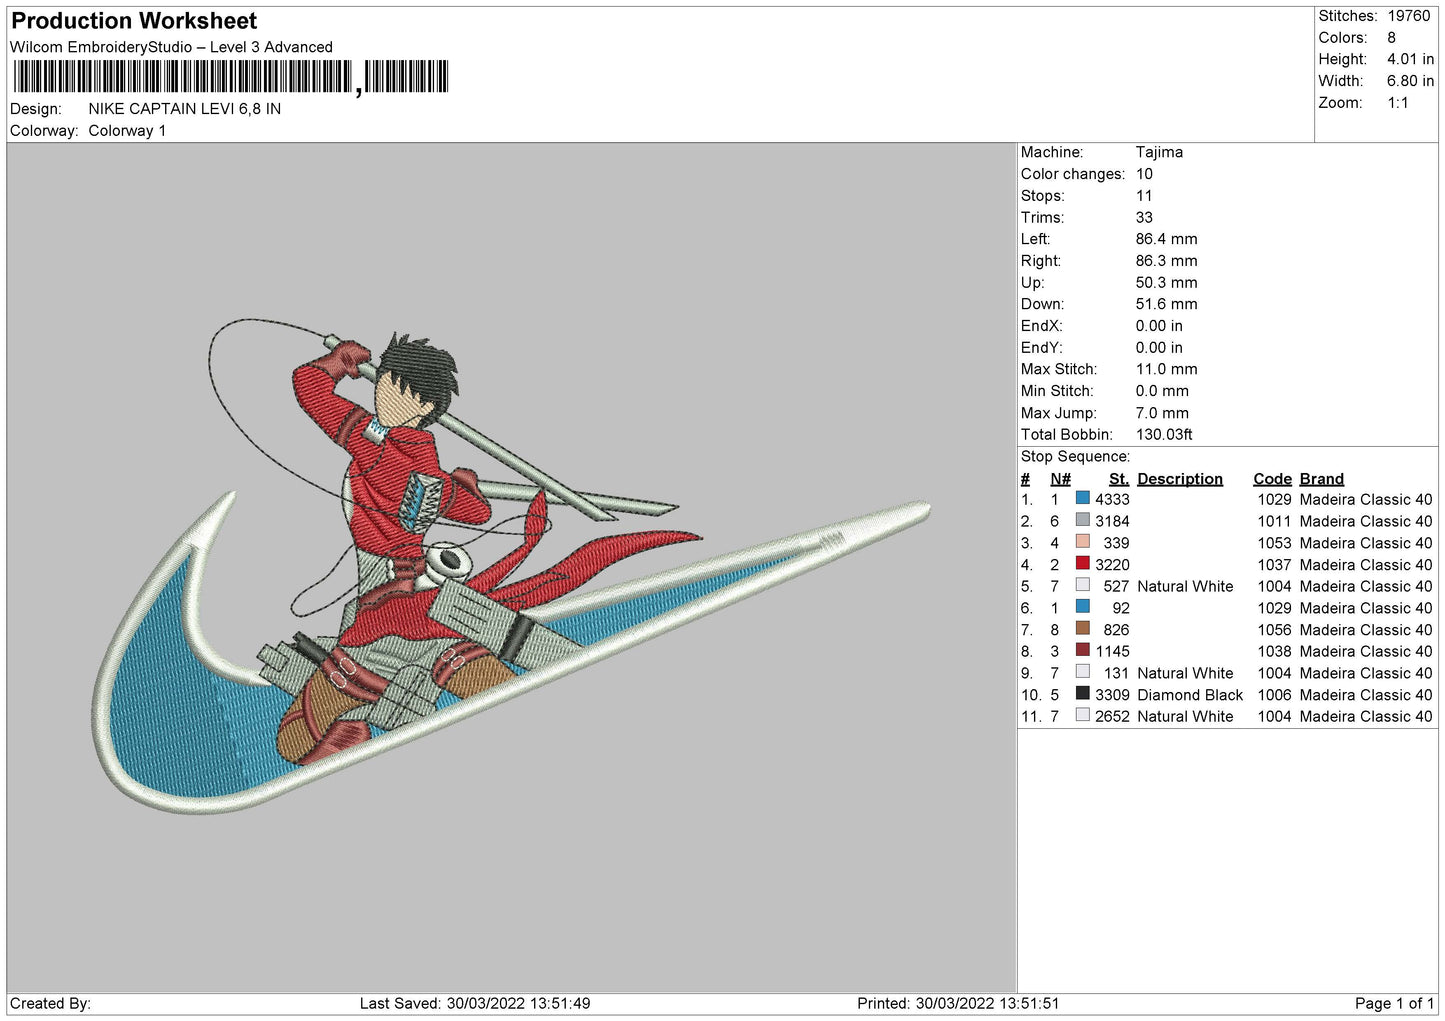
Task: Click the barcode under the worksheet title
Action: point(230,77)
